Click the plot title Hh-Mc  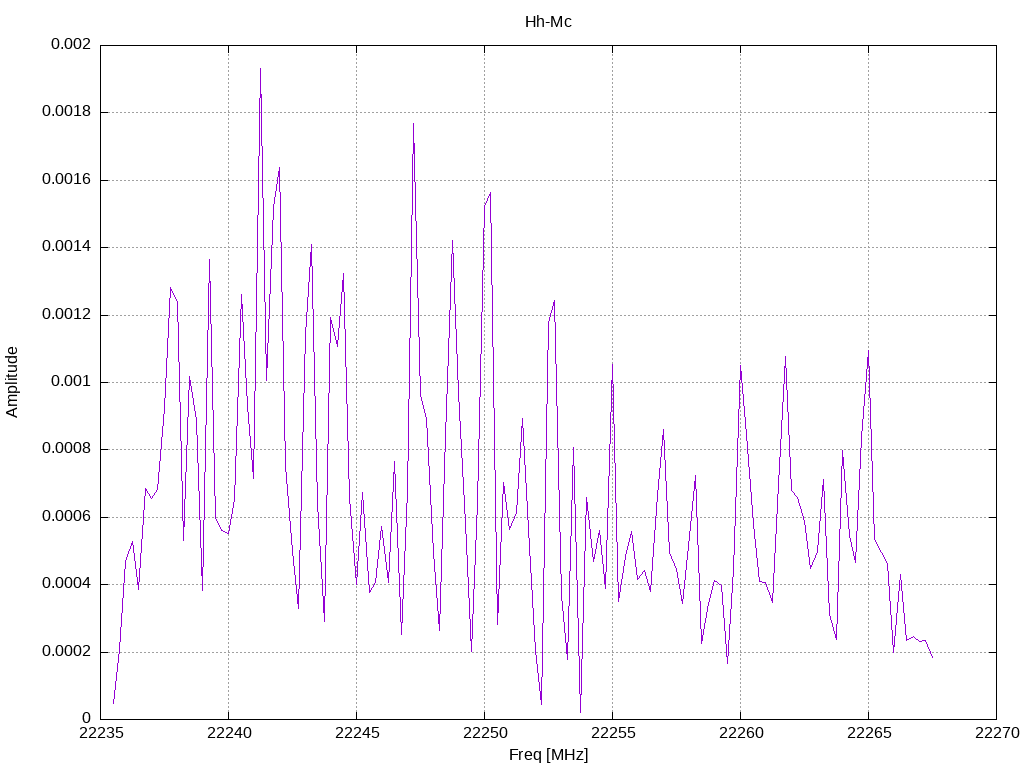click(548, 22)
